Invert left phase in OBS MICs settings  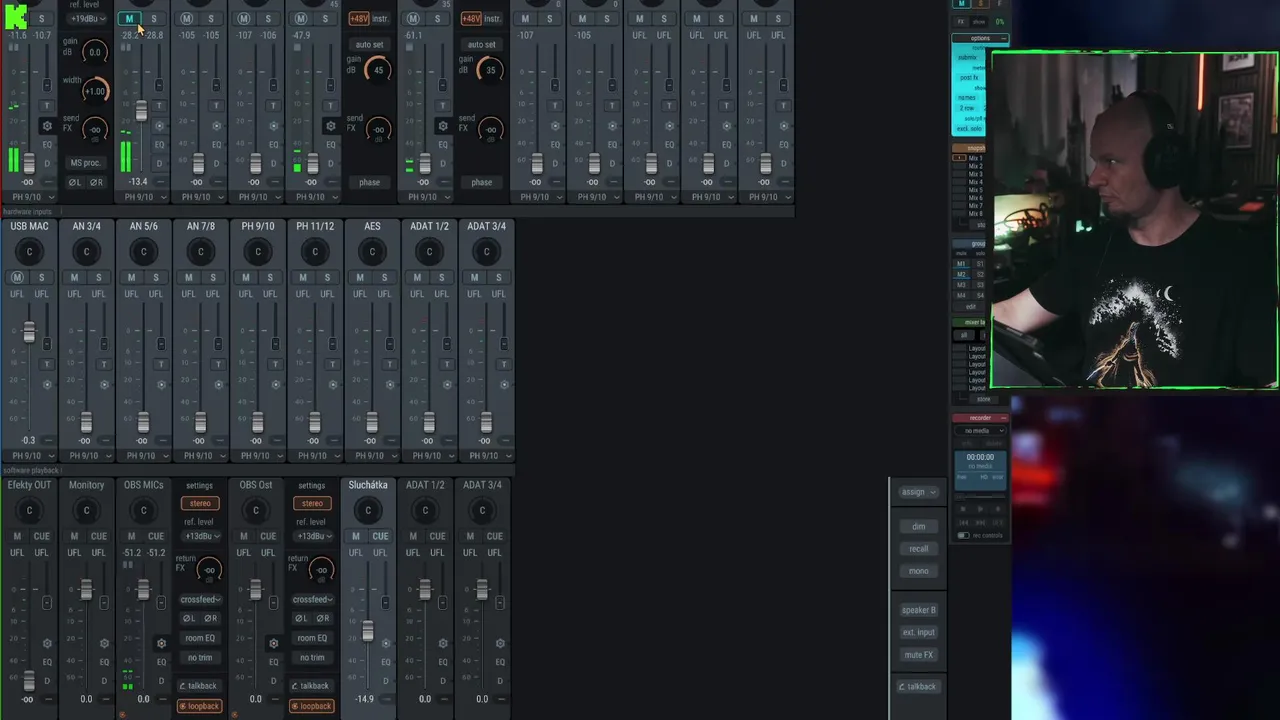[x=189, y=618]
